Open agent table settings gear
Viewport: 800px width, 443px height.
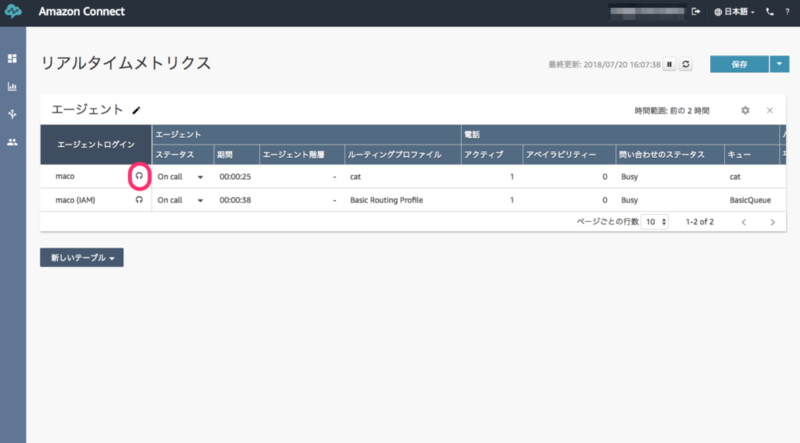tap(745, 110)
